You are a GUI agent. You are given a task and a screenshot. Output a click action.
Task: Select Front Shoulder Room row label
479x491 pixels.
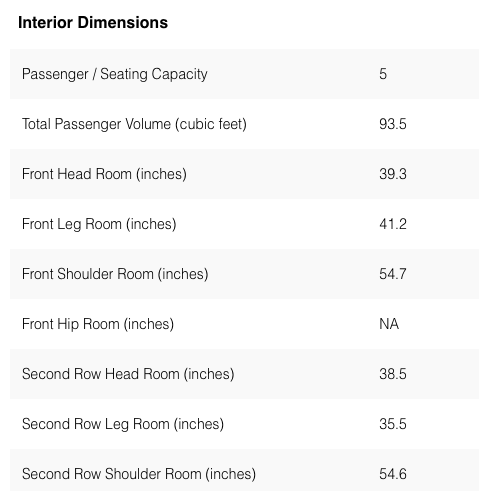[x=115, y=274]
